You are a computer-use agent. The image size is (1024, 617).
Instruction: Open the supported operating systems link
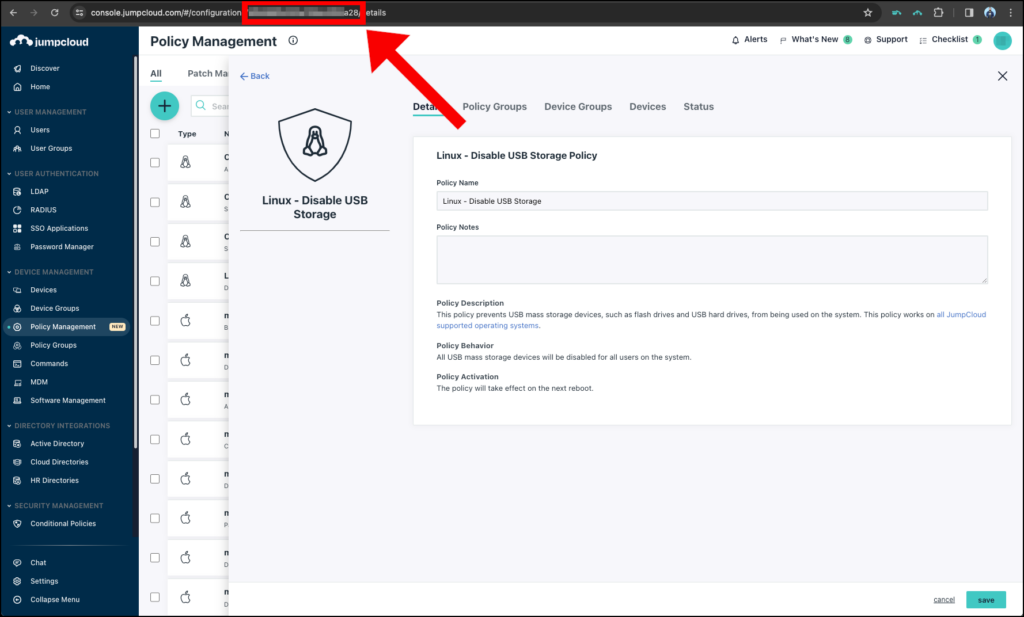coord(489,325)
